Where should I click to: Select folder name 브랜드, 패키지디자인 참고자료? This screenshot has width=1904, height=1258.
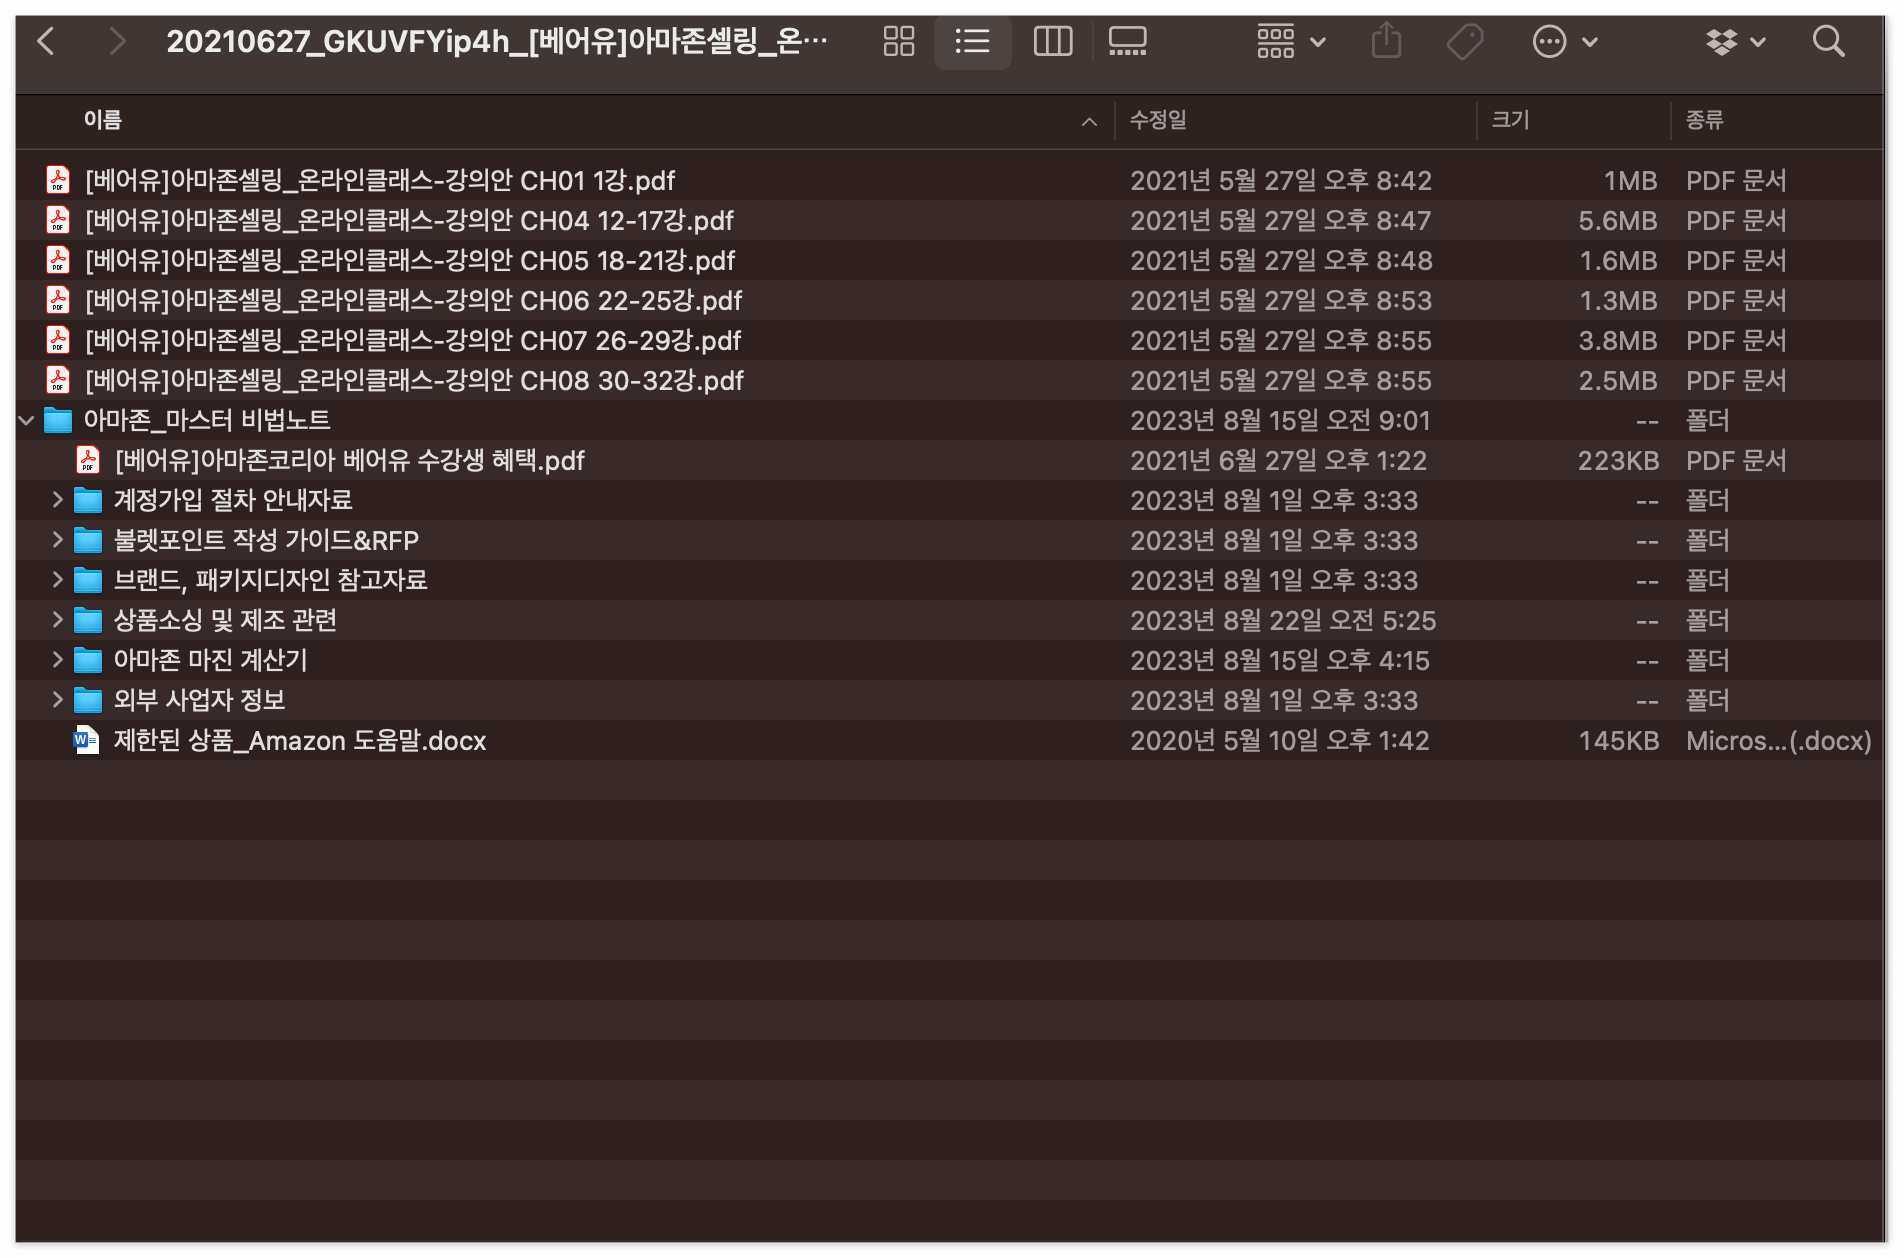click(x=270, y=580)
